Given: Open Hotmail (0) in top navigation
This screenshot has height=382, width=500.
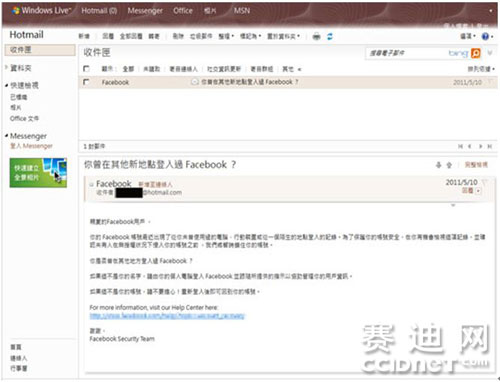Looking at the screenshot, I should point(99,11).
